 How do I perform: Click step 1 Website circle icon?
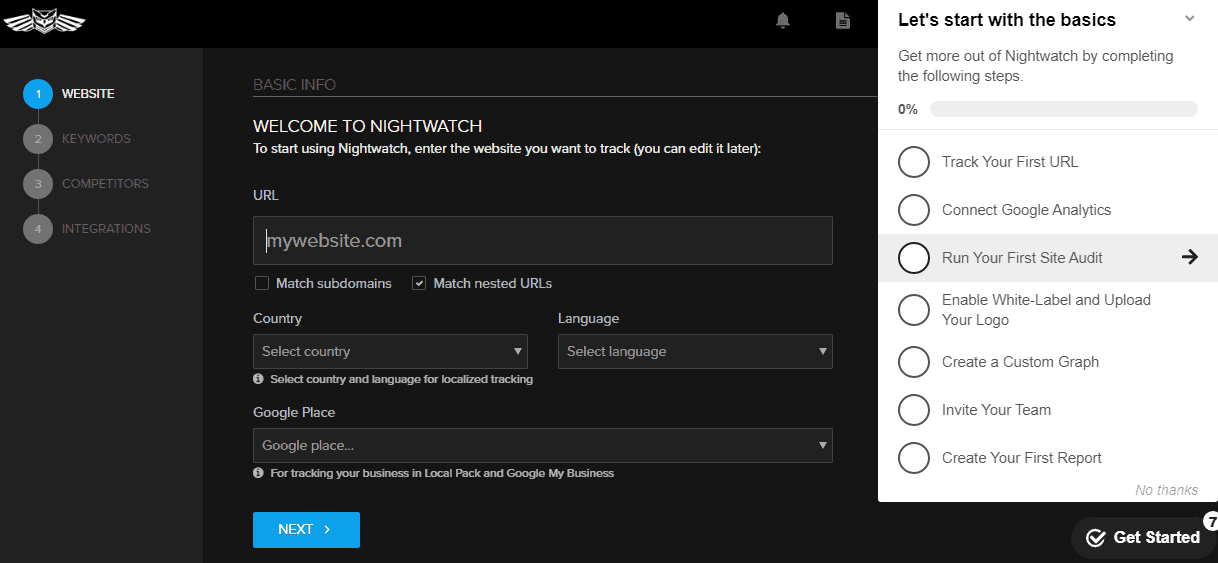point(38,94)
